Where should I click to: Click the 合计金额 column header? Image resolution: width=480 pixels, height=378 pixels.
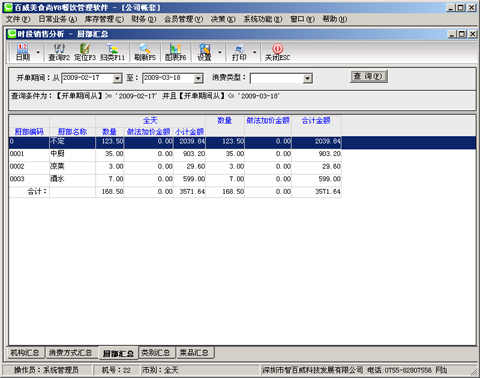(316, 121)
